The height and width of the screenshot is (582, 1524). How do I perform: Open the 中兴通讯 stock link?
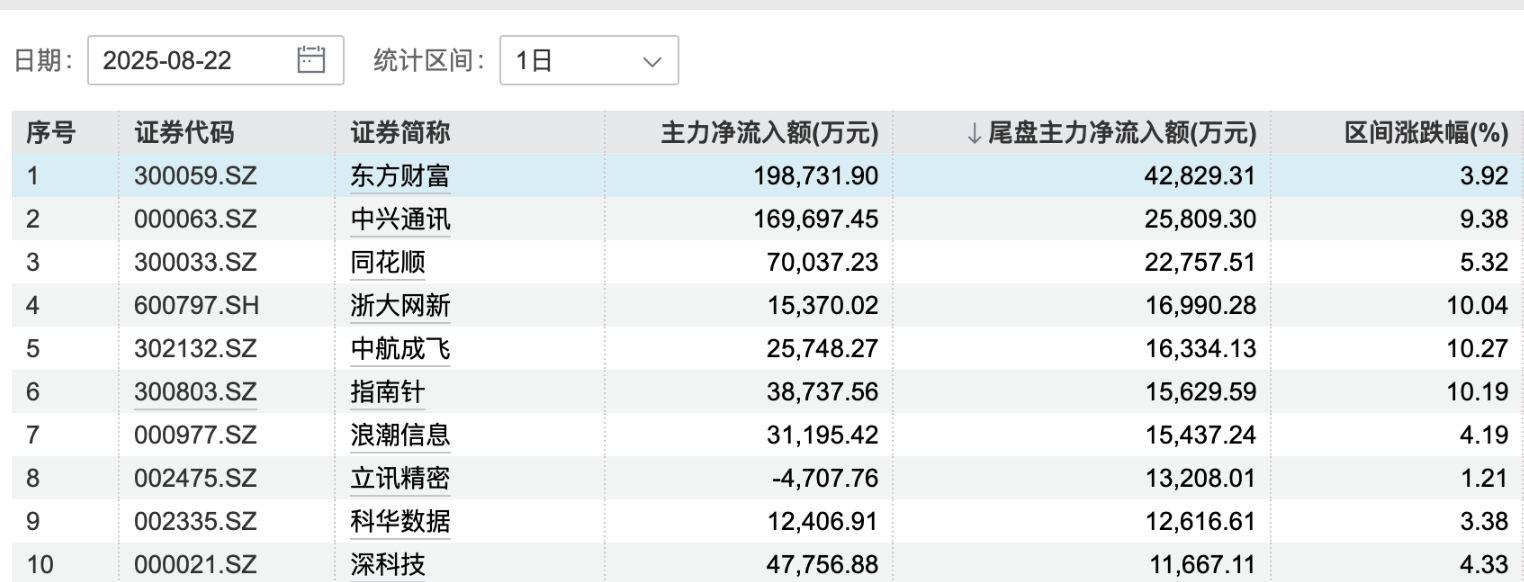pos(400,220)
